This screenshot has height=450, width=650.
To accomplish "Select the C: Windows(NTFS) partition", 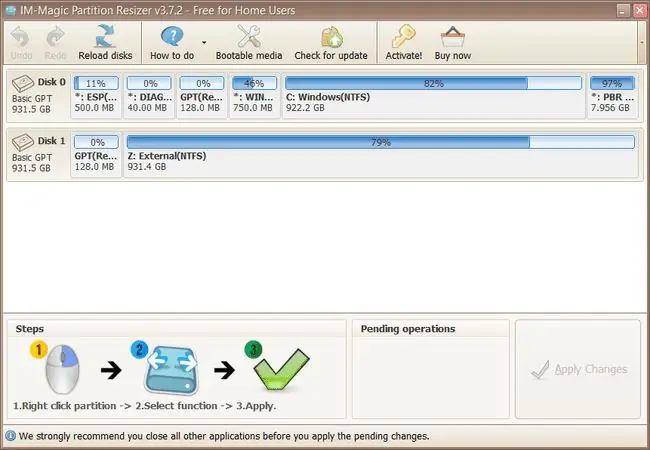I will (x=434, y=96).
